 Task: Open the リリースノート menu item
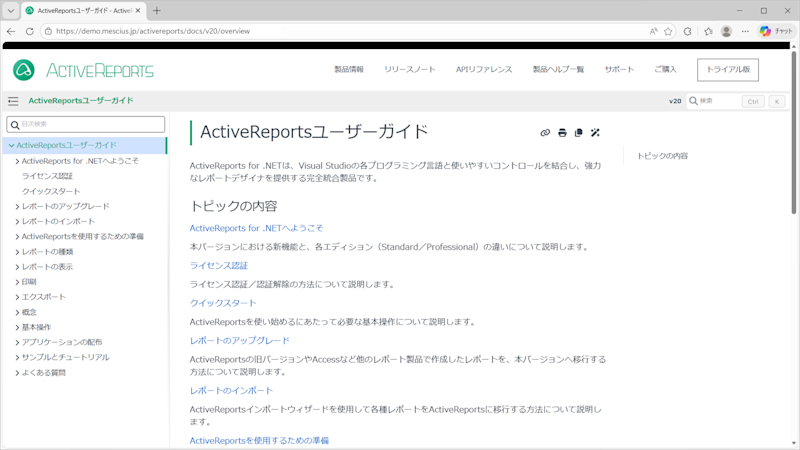[x=410, y=69]
